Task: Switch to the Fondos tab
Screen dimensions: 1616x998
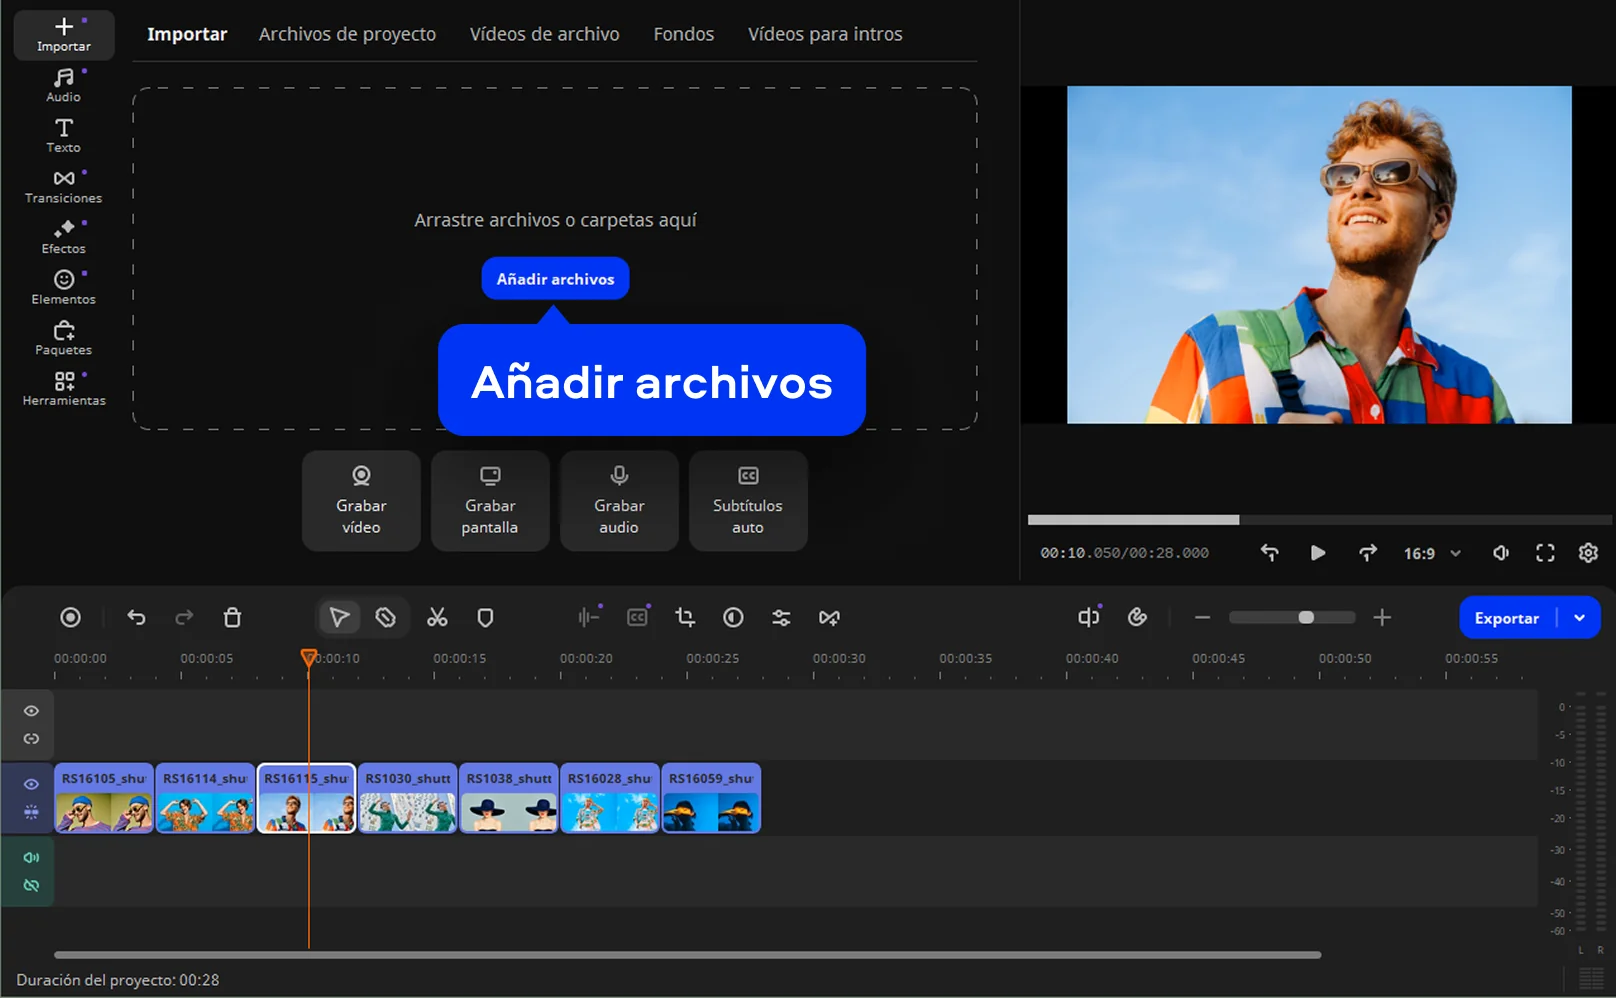Action: [x=683, y=34]
